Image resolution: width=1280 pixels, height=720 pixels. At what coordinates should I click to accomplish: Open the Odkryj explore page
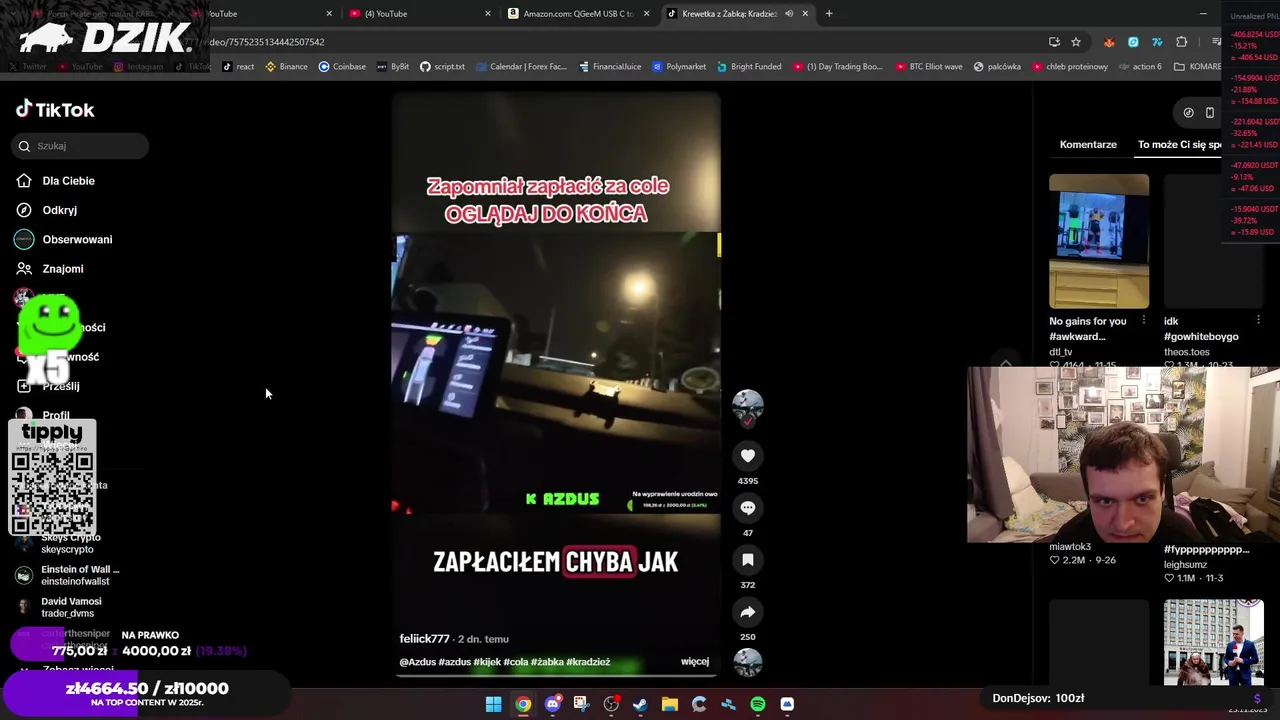[47, 210]
